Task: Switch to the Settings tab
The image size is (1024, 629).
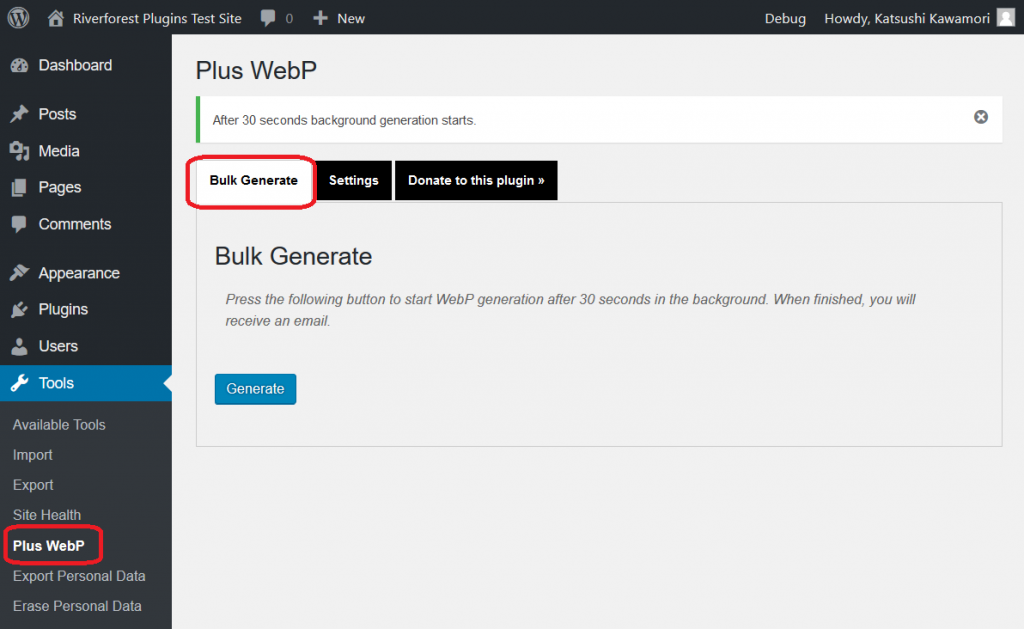Action: coord(354,181)
